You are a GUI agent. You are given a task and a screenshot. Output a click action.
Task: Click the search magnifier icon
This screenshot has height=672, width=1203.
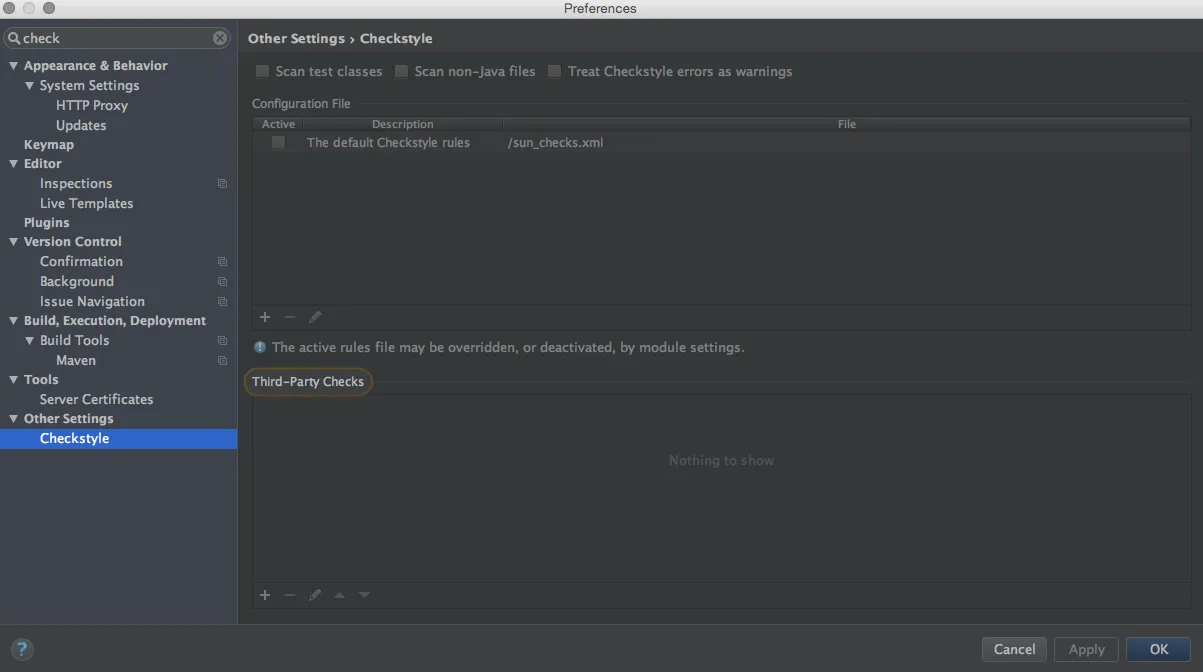pyautogui.click(x=14, y=38)
